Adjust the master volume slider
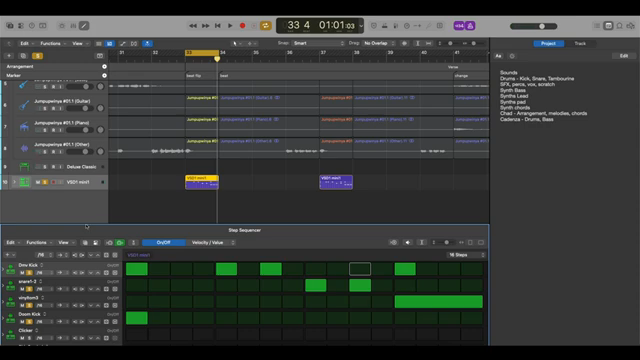 (x=533, y=26)
